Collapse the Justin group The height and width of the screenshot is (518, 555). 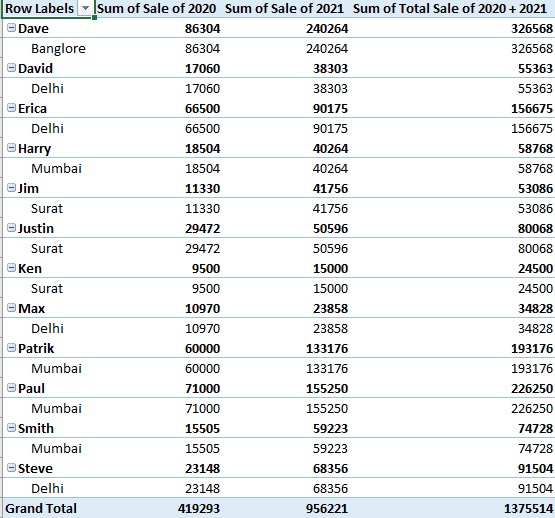coord(11,228)
